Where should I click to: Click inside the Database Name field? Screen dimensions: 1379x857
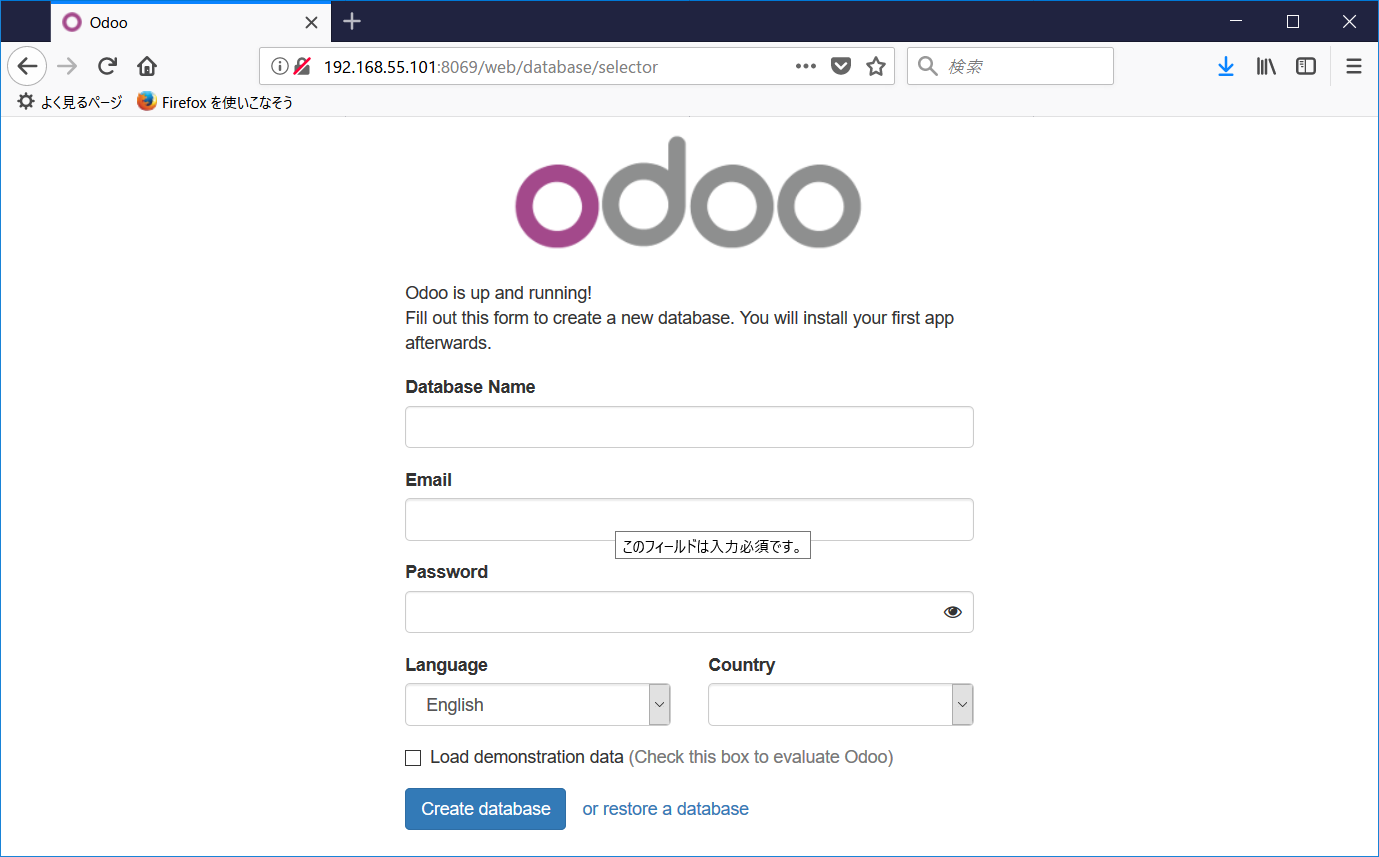689,427
